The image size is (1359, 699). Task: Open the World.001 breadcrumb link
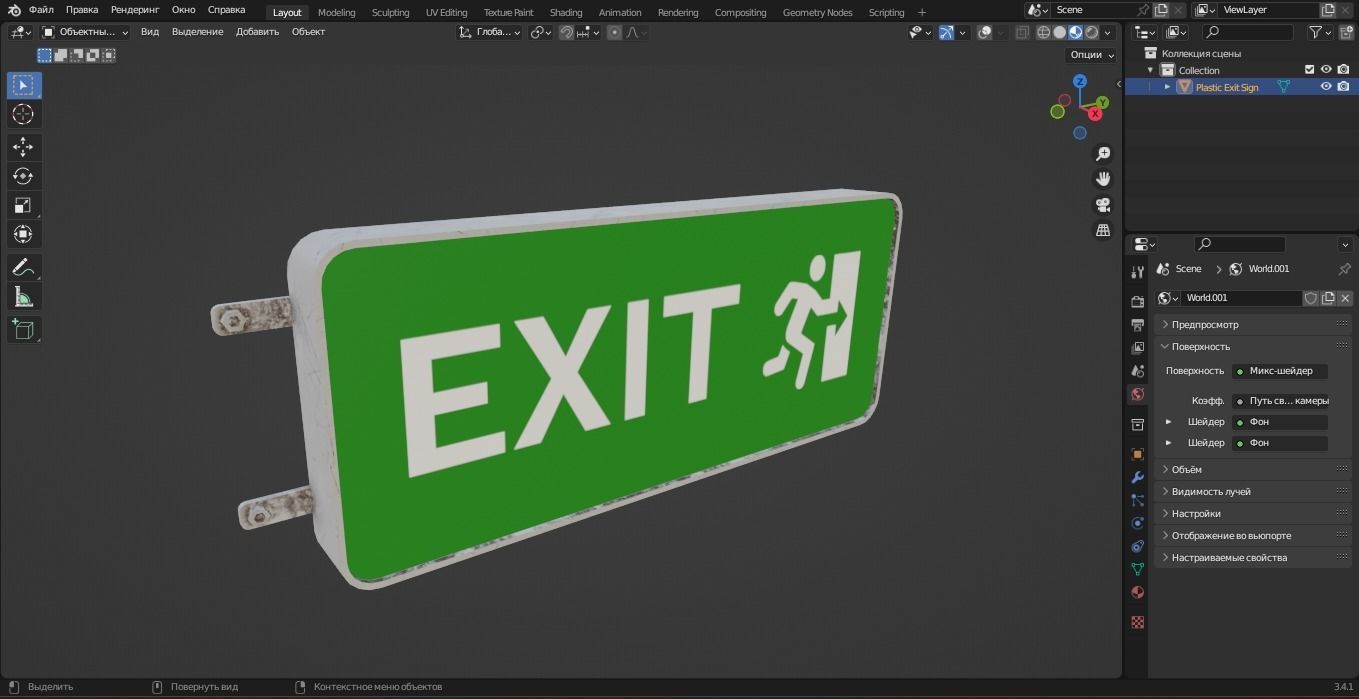tap(1259, 269)
